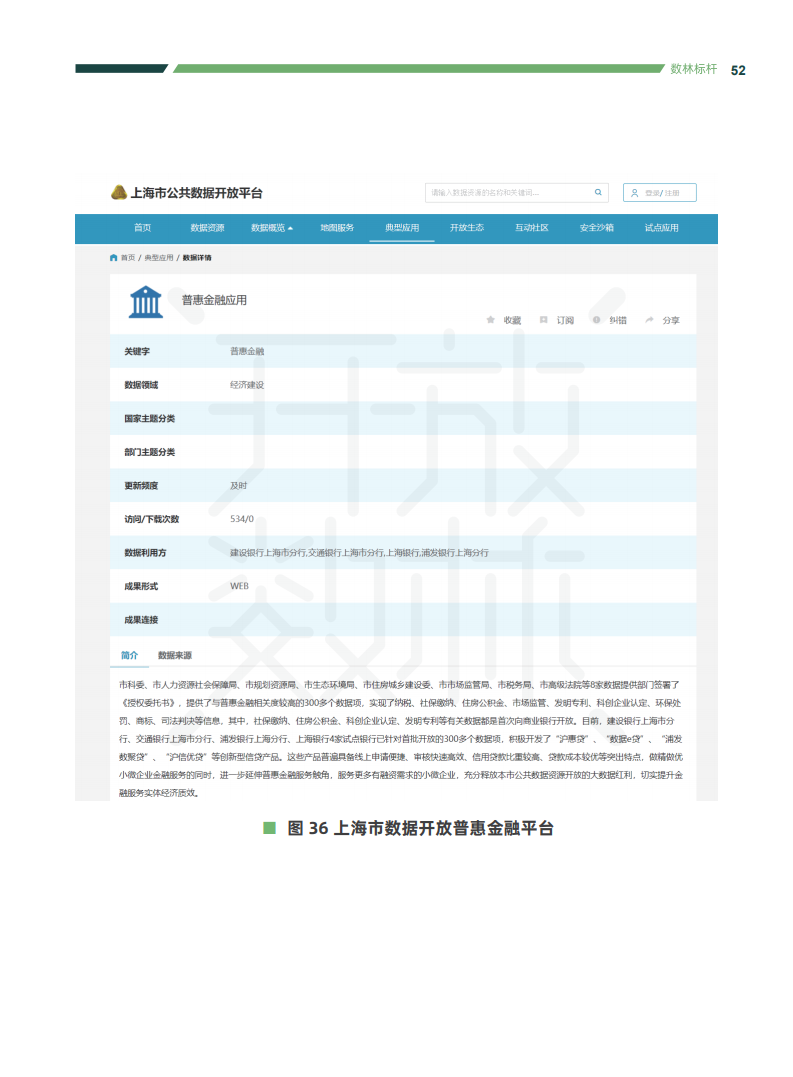The image size is (793, 1077).
Task: Click the 订阅 subscribe icon
Action: 544,320
